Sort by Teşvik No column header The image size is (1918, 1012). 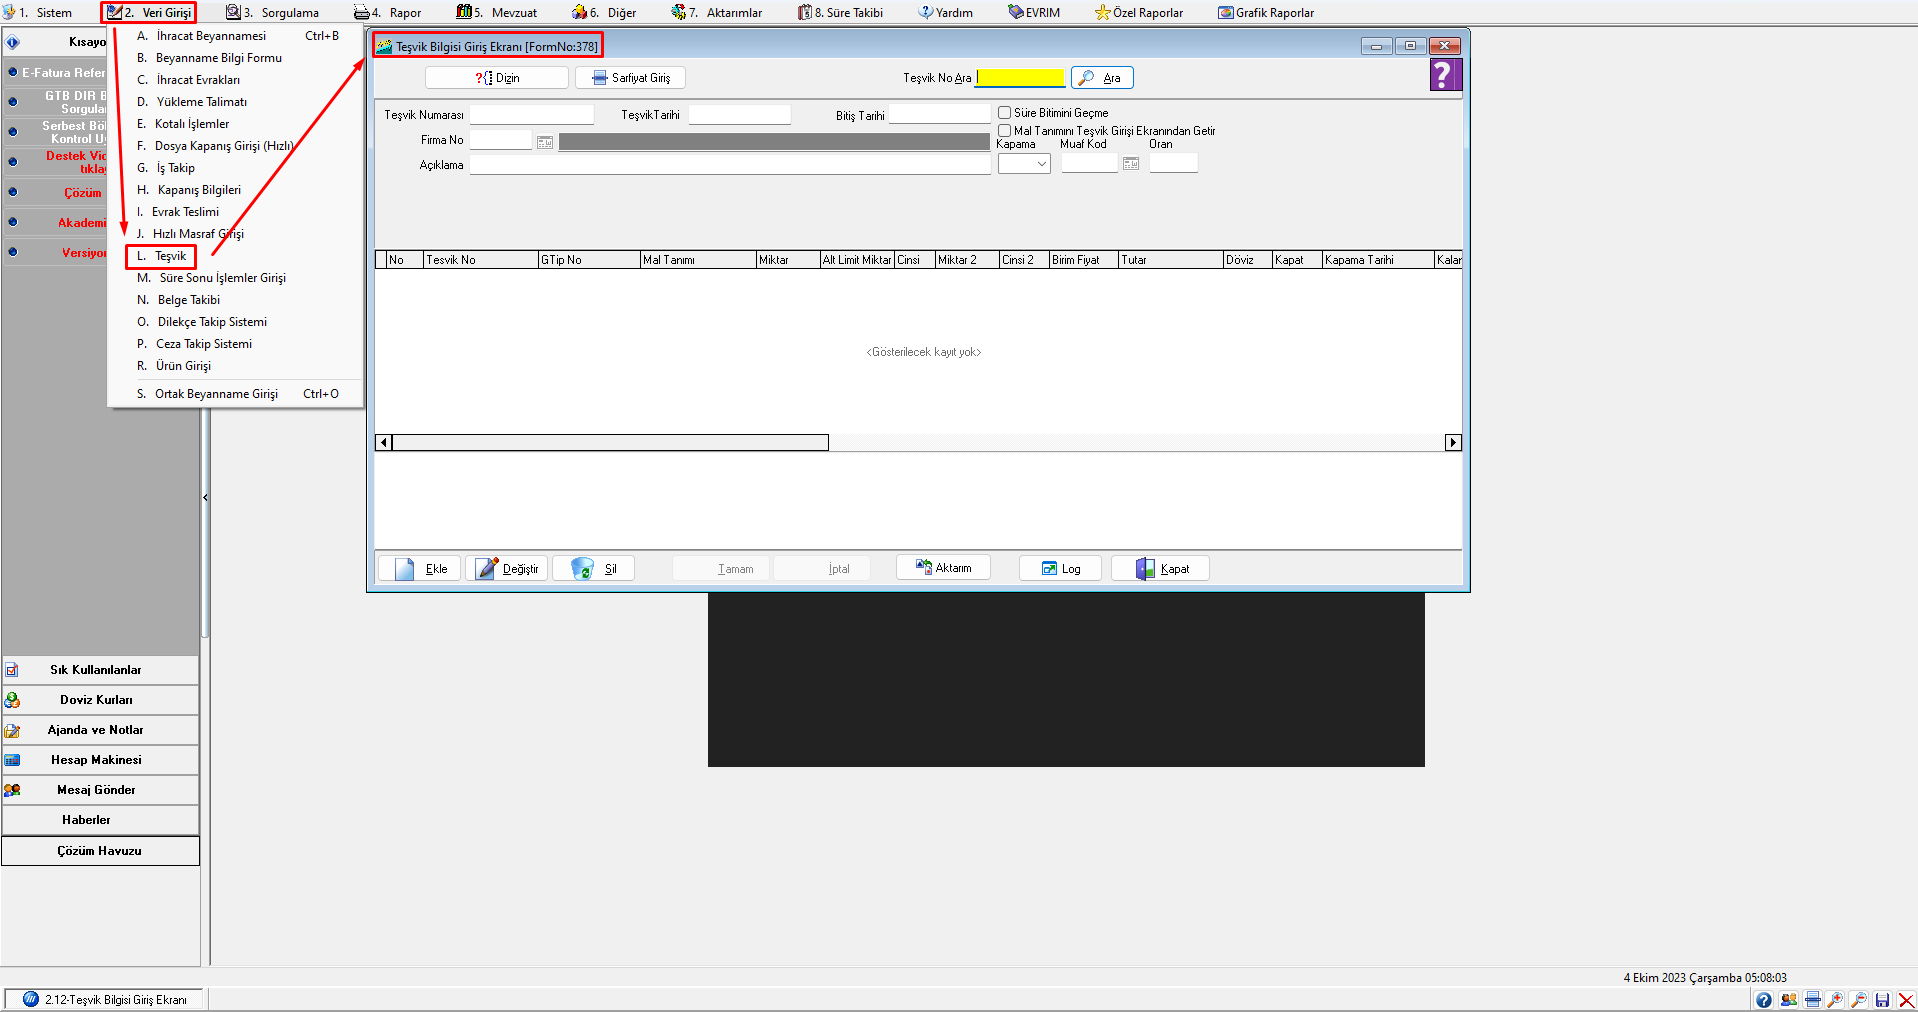click(x=481, y=260)
